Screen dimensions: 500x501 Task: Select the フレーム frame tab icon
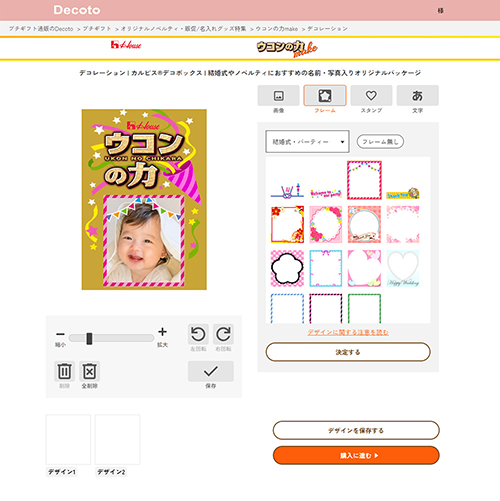(325, 96)
